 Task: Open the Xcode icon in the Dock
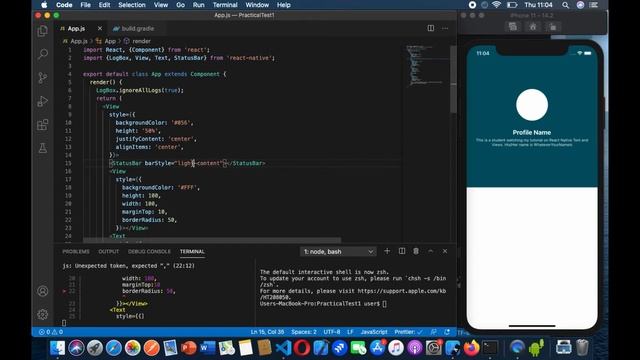pyautogui.click(x=320, y=348)
